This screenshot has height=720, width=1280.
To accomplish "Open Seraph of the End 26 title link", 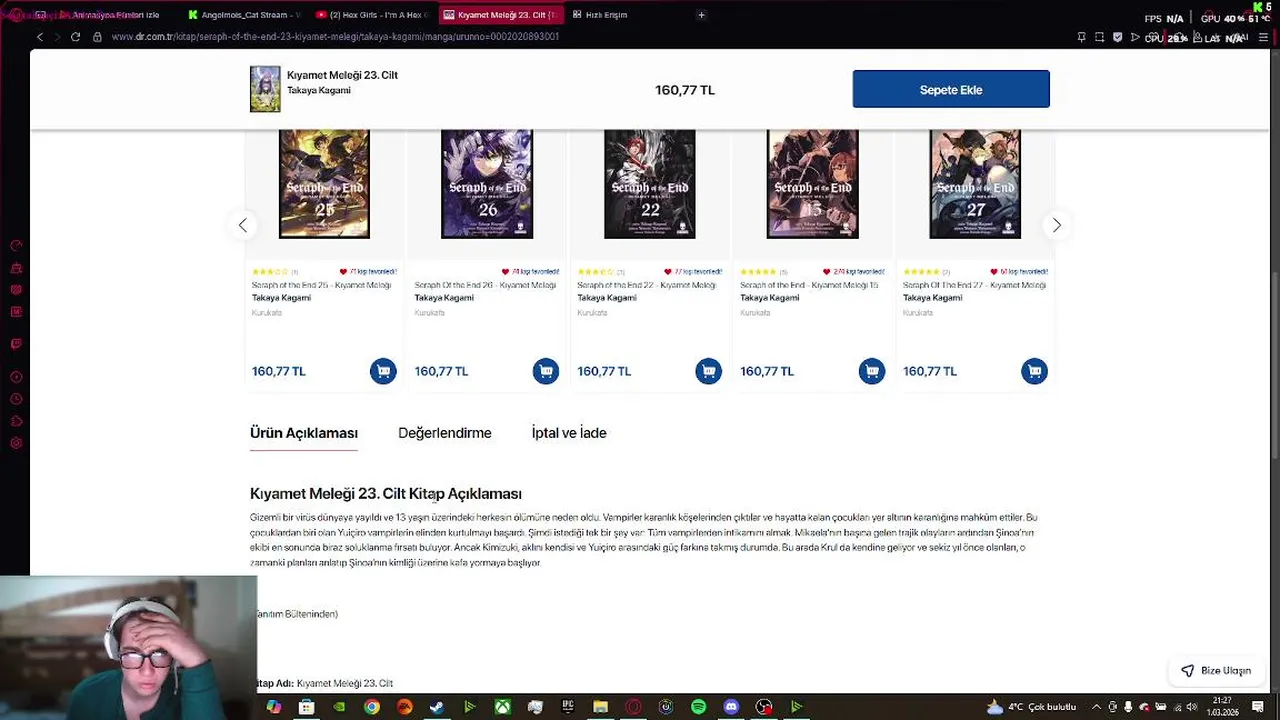I will point(485,285).
